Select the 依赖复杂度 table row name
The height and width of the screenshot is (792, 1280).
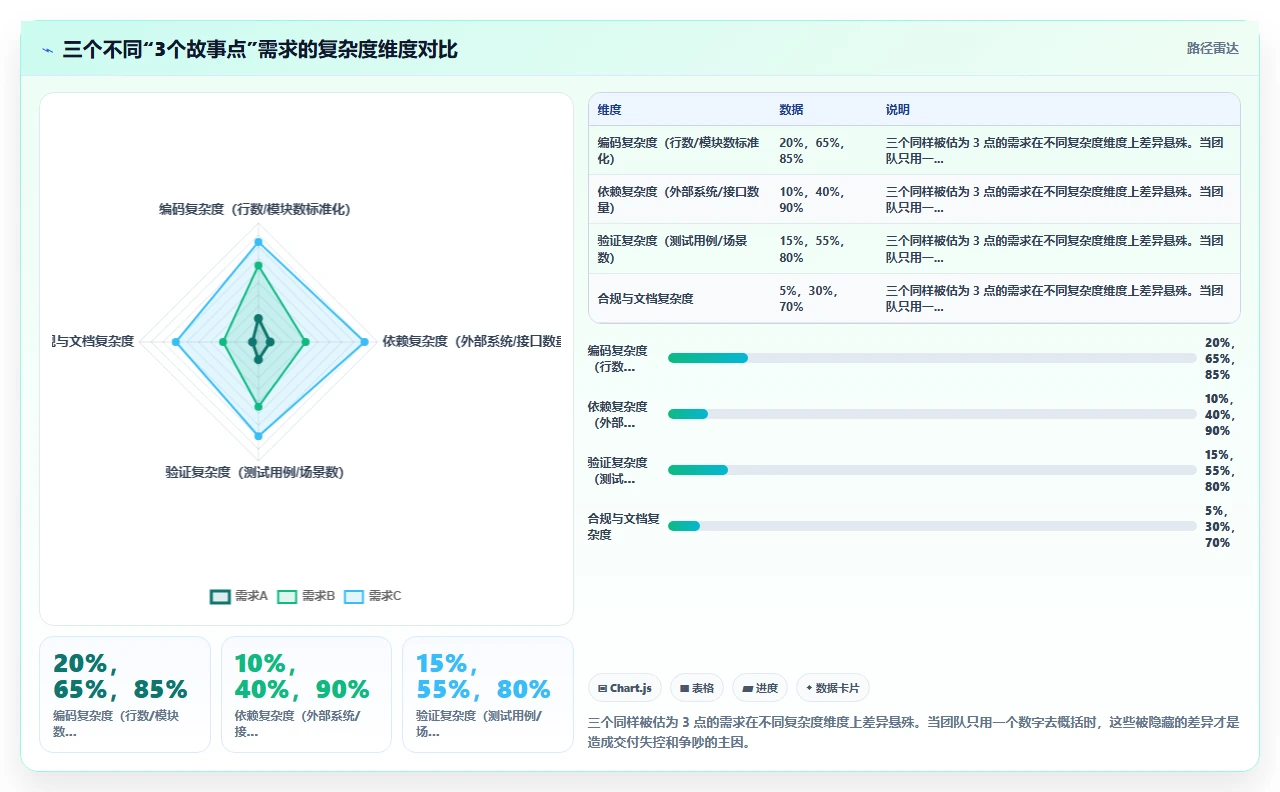coord(677,199)
